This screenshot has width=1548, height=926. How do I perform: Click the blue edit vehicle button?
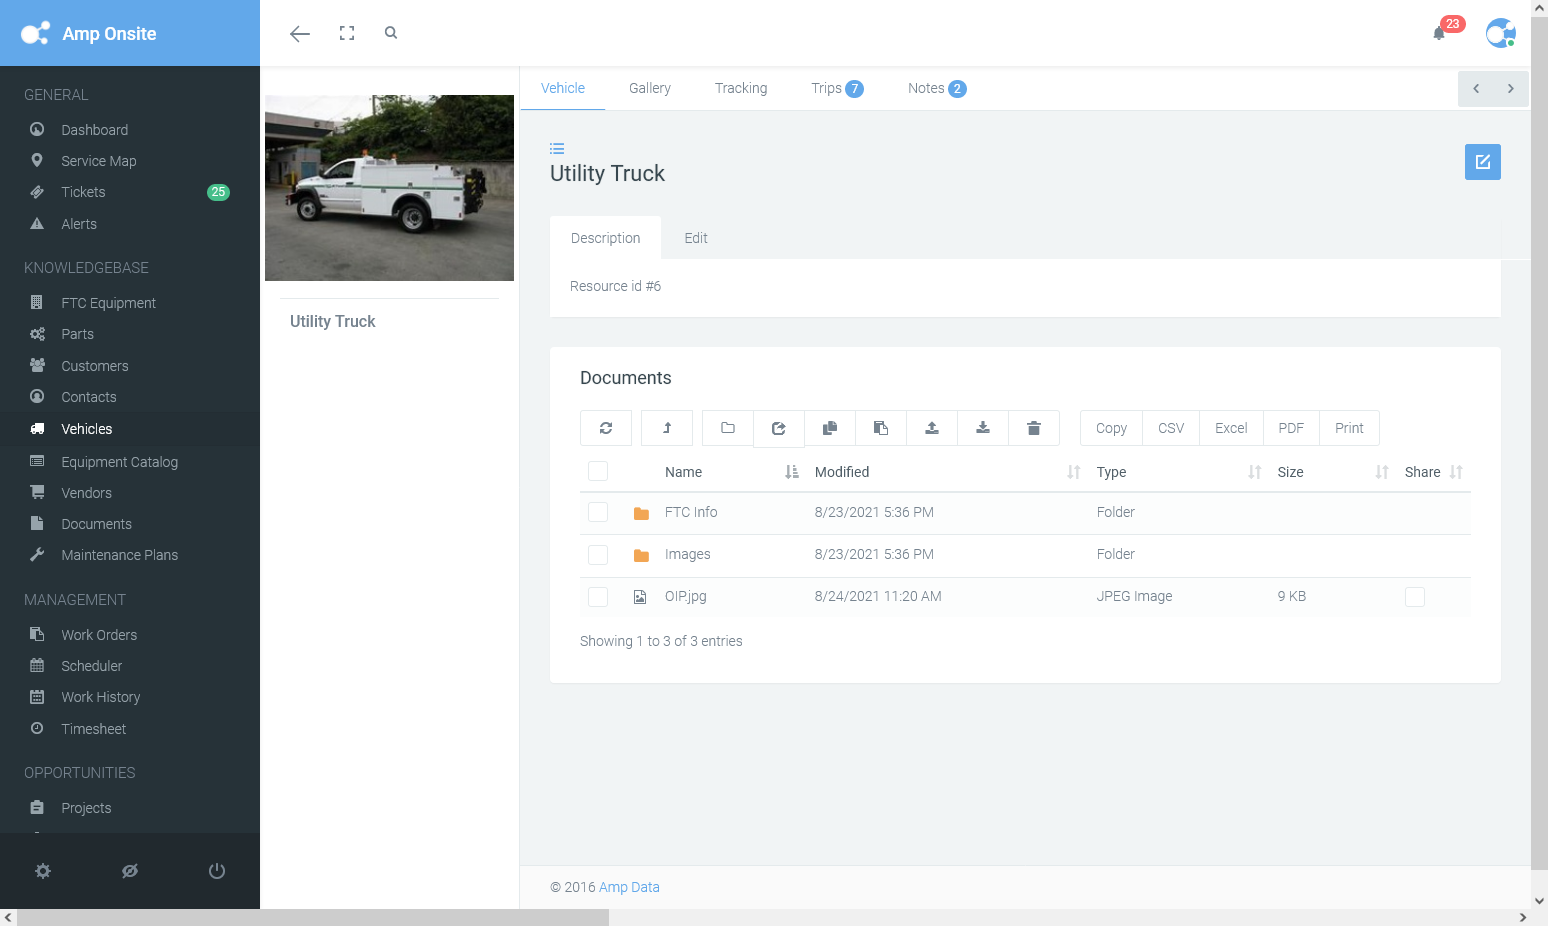coord(1483,162)
